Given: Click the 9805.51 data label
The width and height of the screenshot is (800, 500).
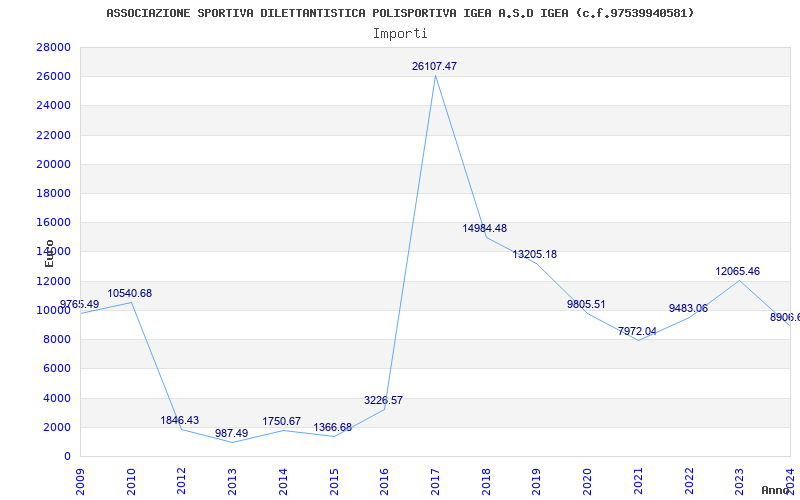Looking at the screenshot, I should tap(586, 305).
